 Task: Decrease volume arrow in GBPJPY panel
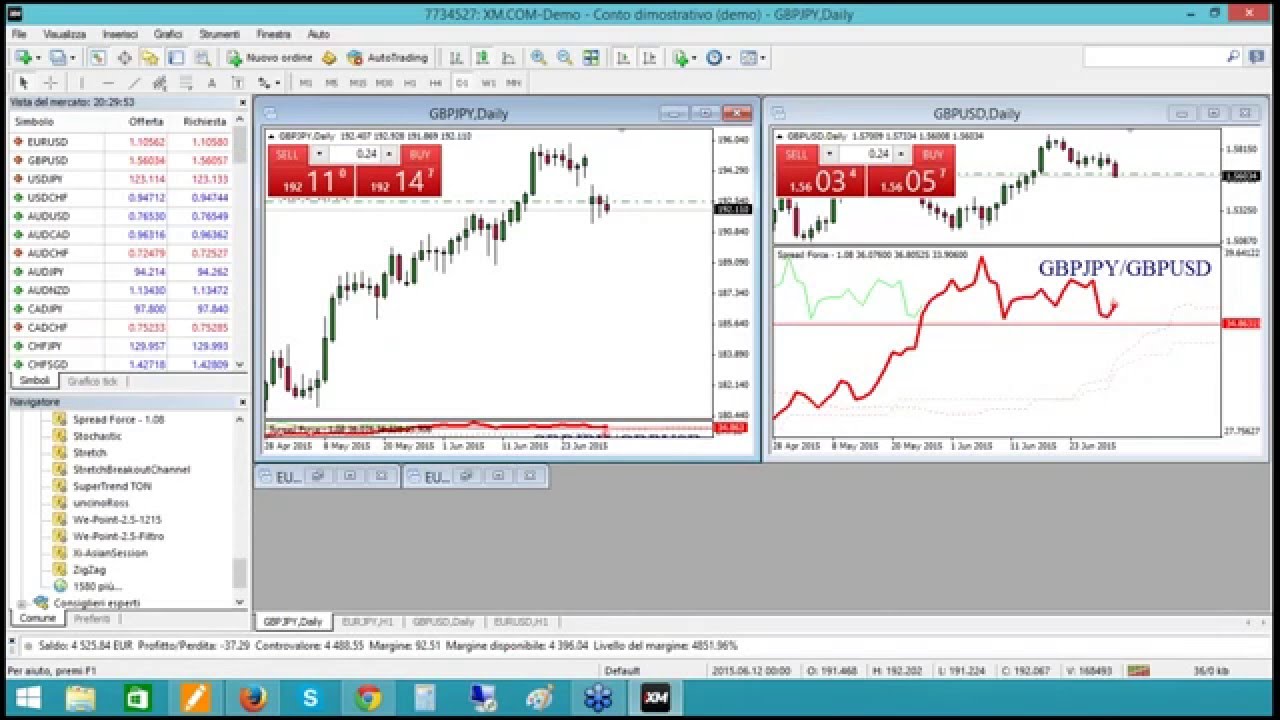(x=319, y=154)
